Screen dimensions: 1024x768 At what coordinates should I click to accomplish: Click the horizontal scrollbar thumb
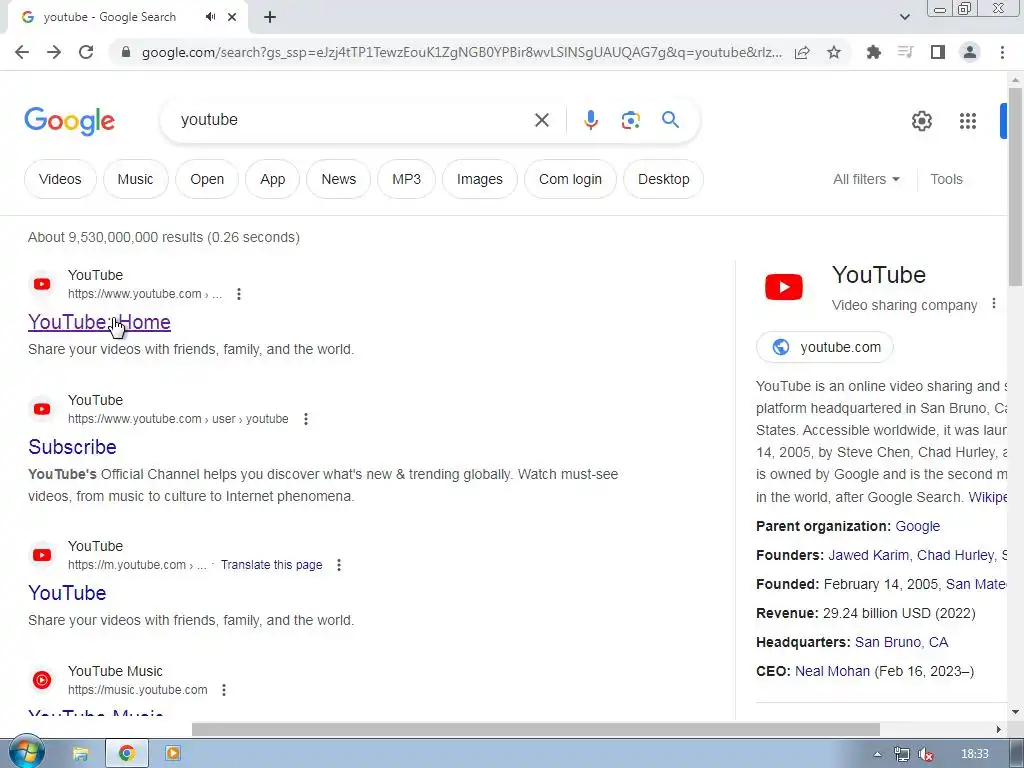536,729
